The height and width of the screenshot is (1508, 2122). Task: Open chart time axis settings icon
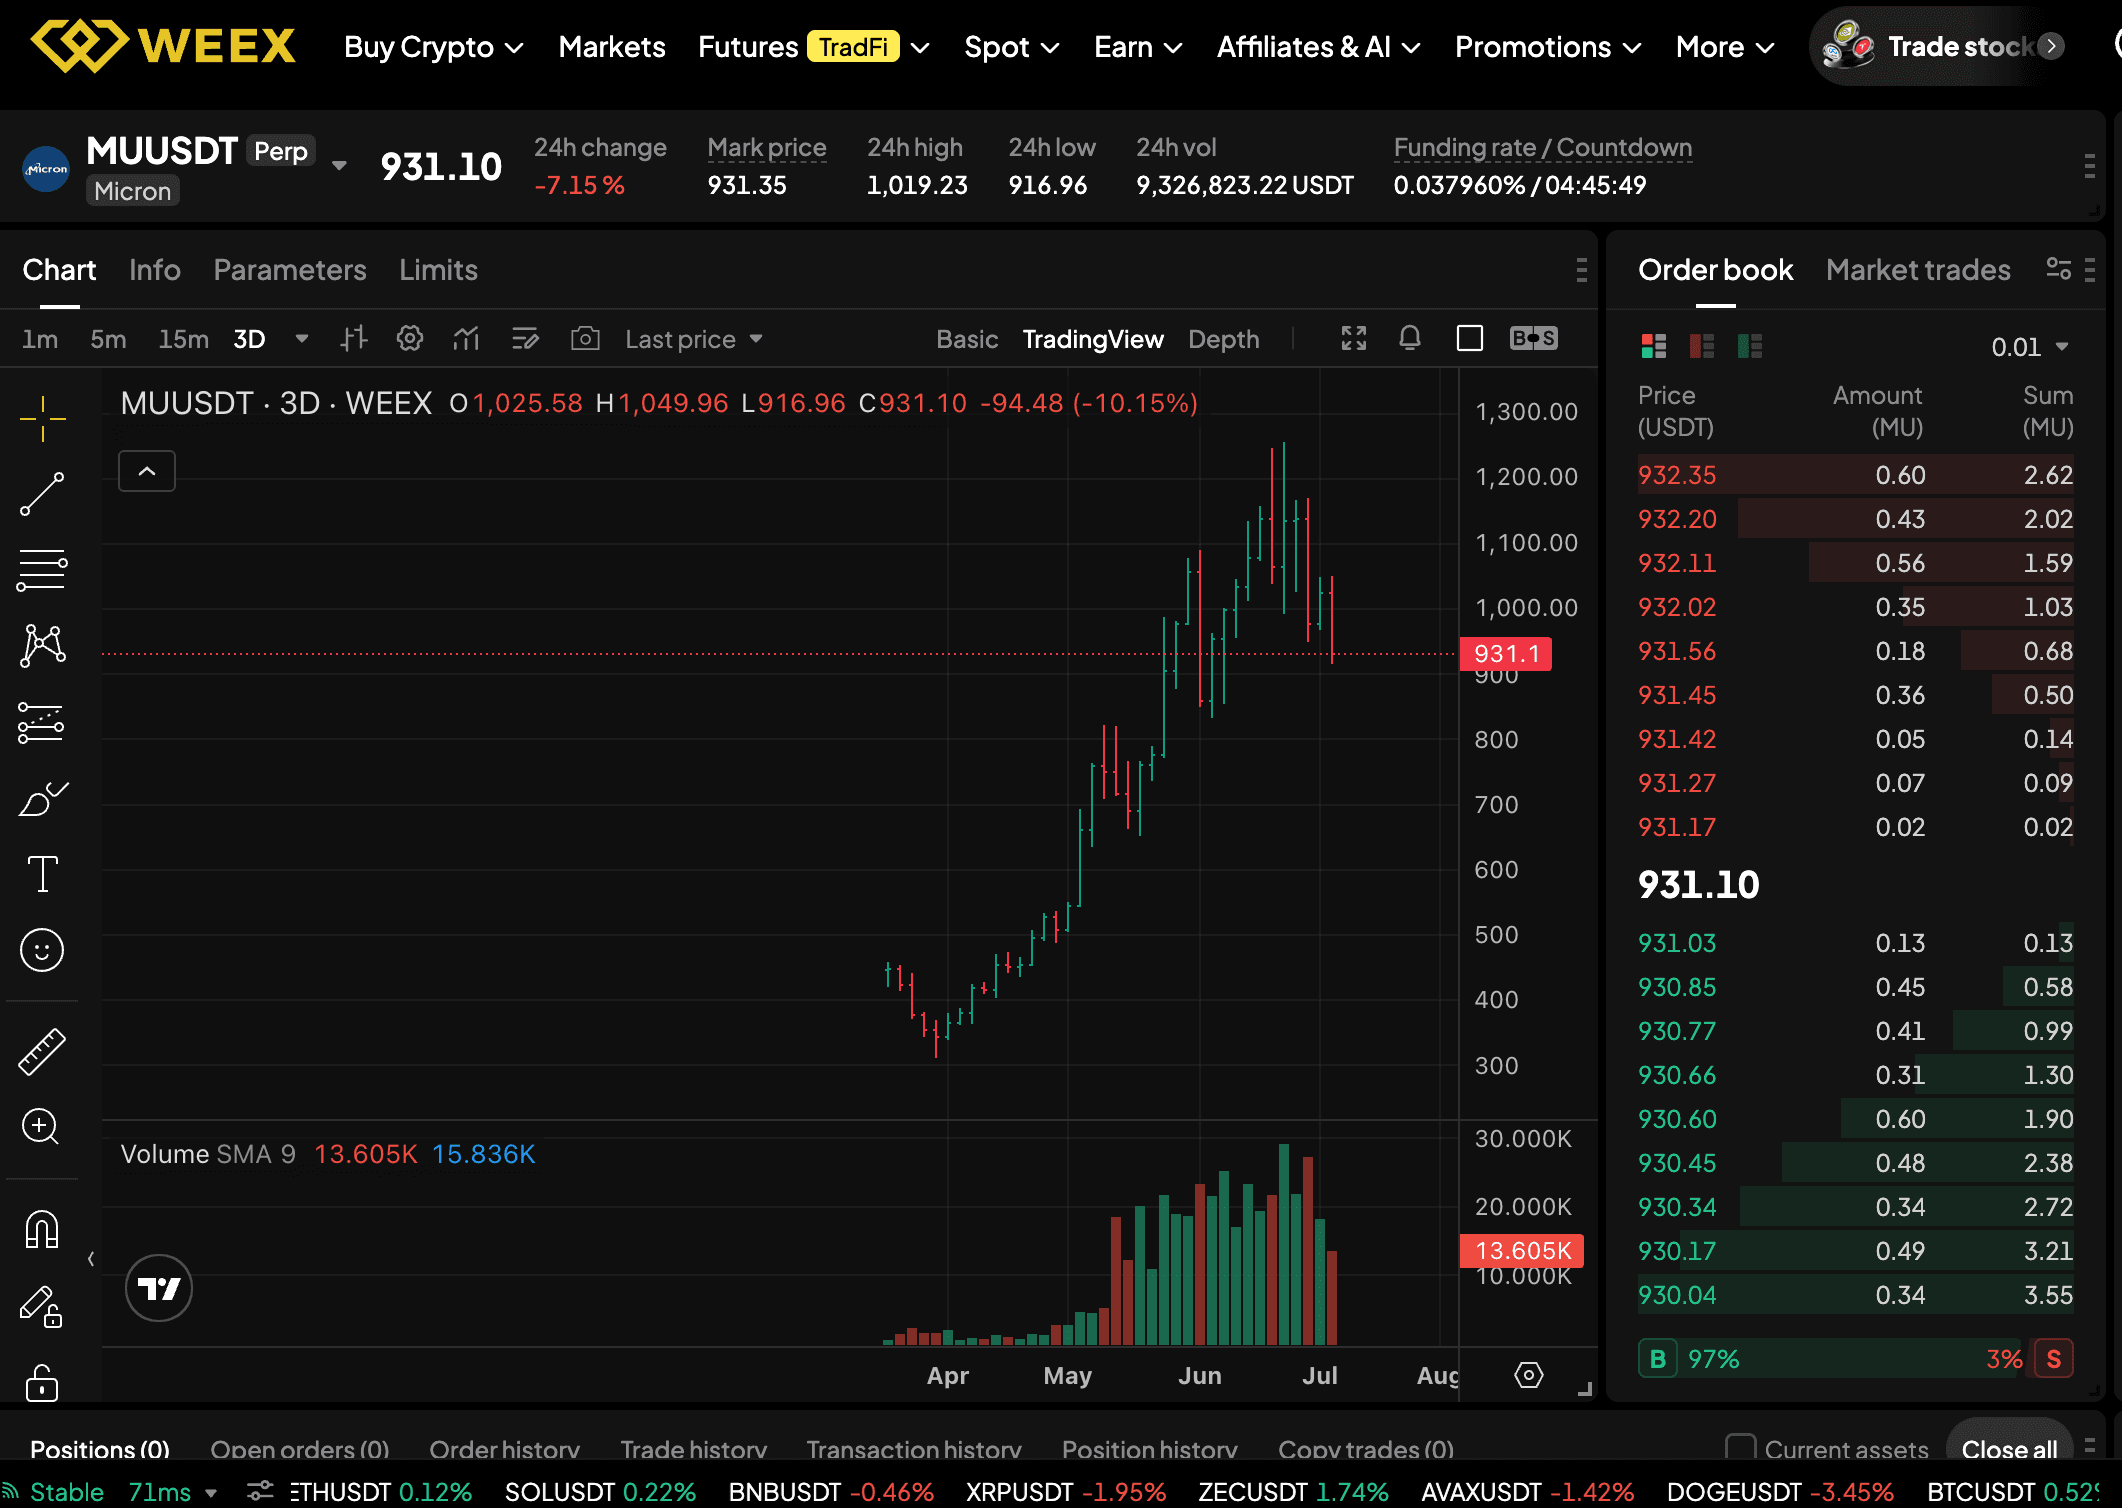tap(1528, 1375)
